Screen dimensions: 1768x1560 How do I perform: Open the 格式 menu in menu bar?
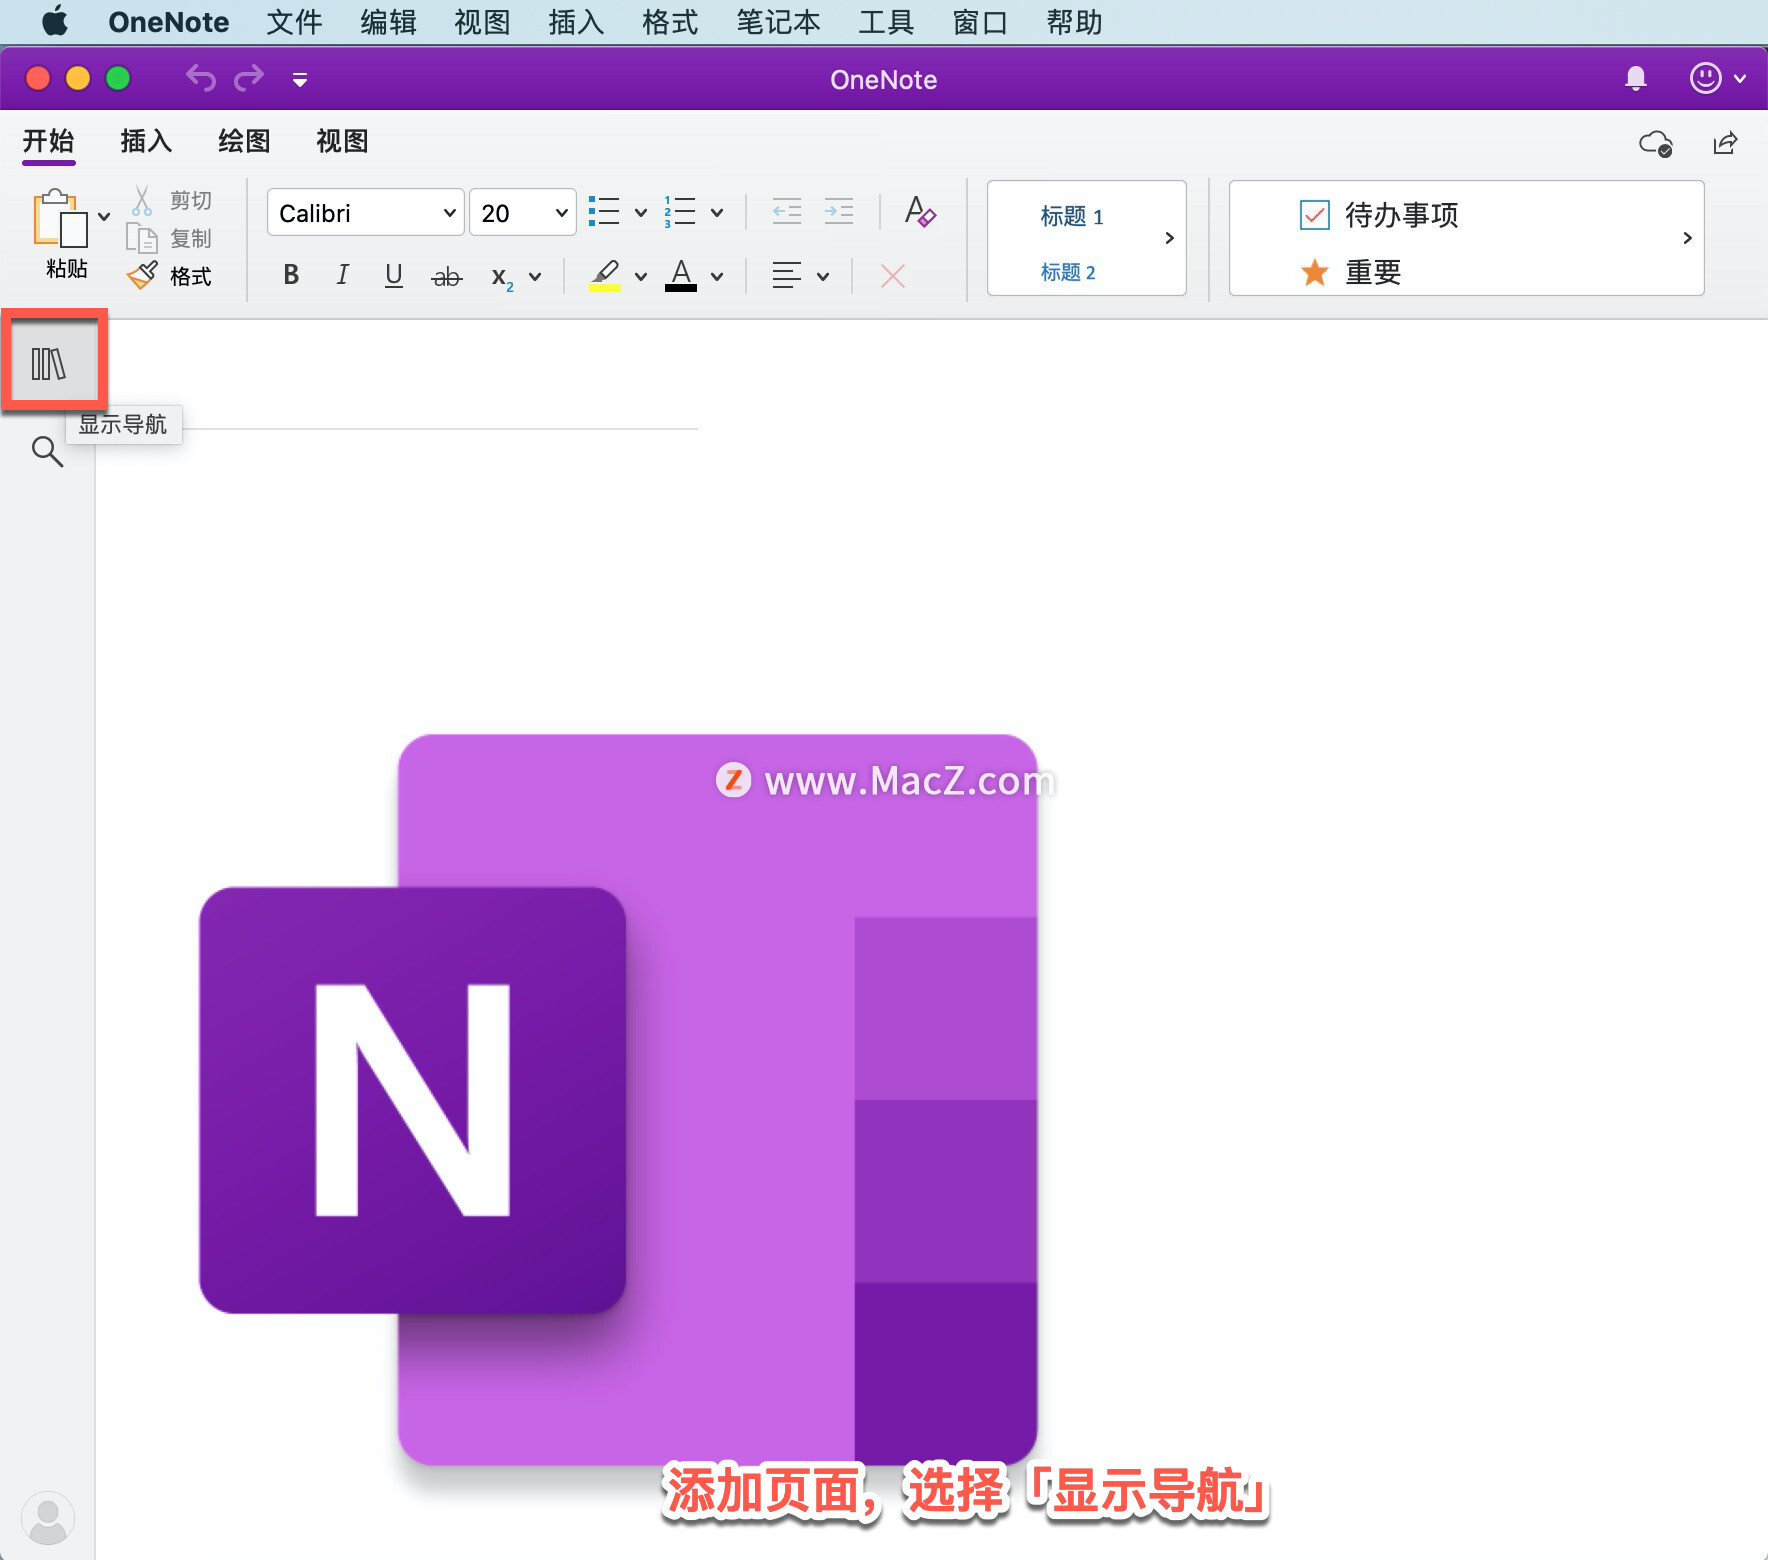pos(670,22)
